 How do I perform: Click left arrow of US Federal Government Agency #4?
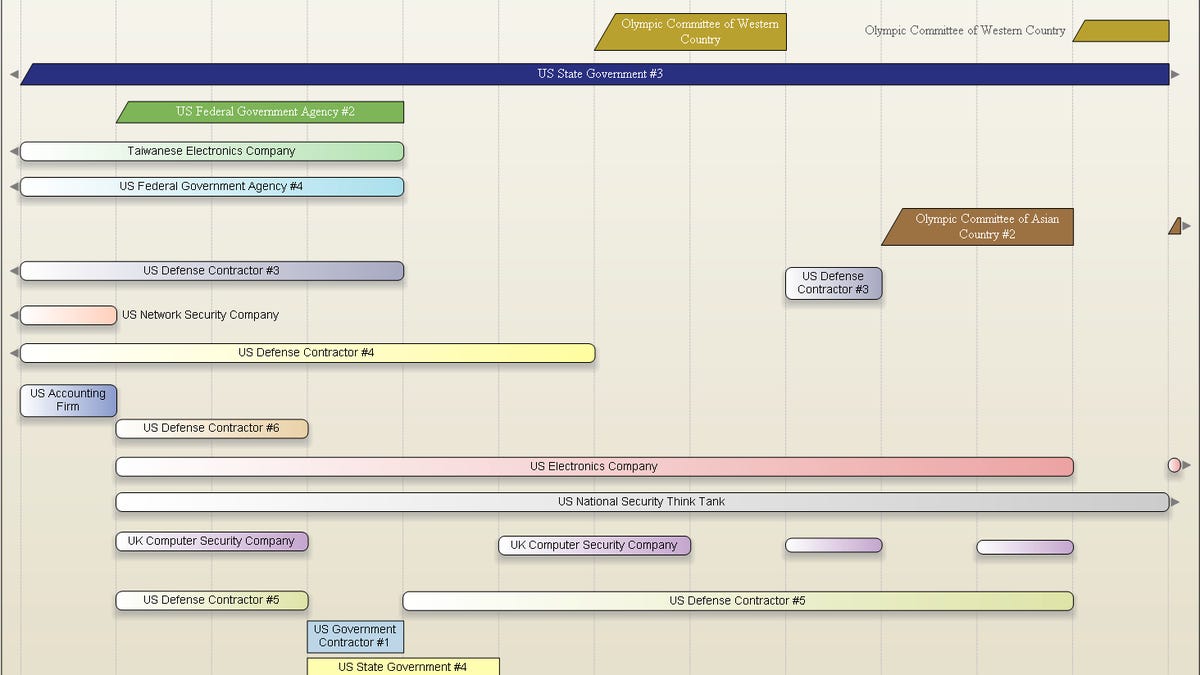click(x=14, y=186)
